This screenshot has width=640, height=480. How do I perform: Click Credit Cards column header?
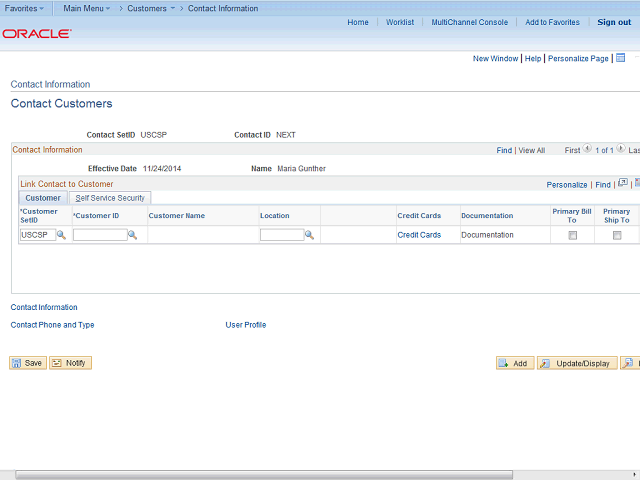pyautogui.click(x=419, y=216)
